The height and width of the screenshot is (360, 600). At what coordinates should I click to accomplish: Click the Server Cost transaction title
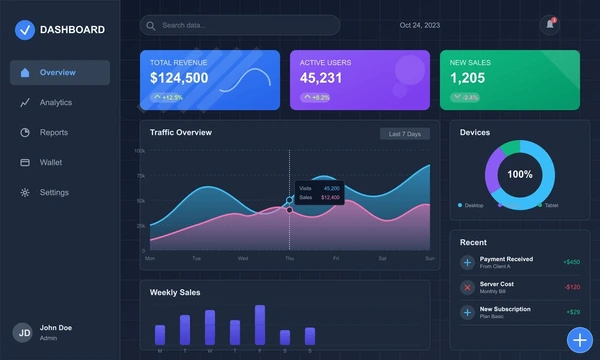pos(497,284)
